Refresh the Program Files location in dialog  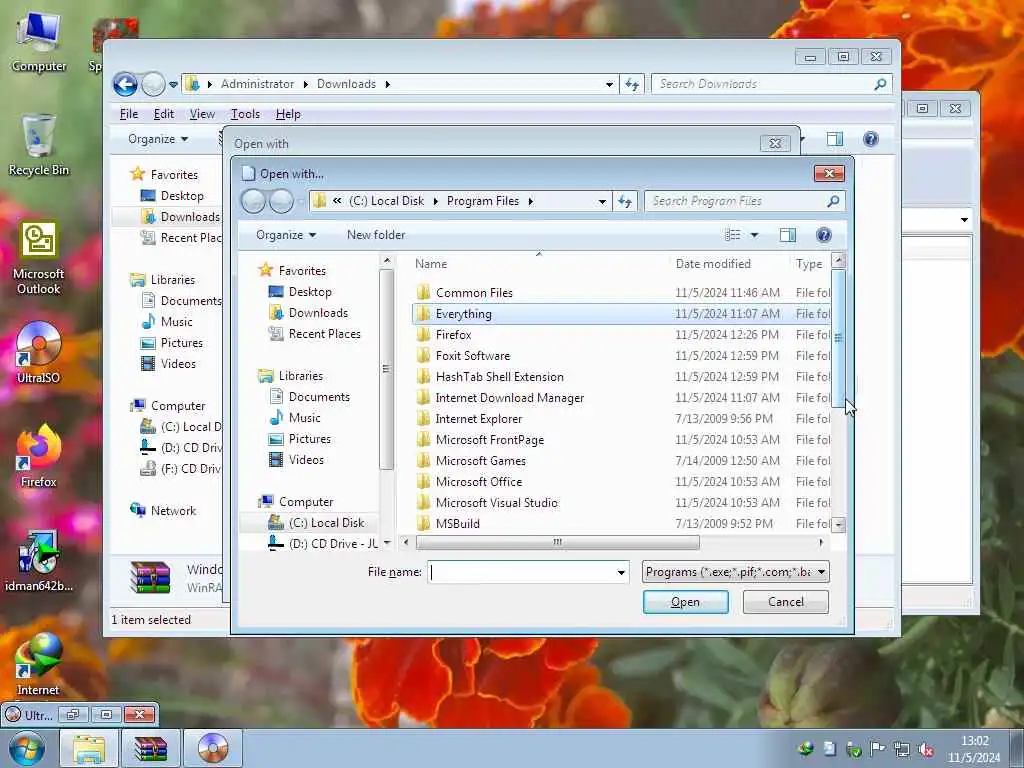coord(625,201)
